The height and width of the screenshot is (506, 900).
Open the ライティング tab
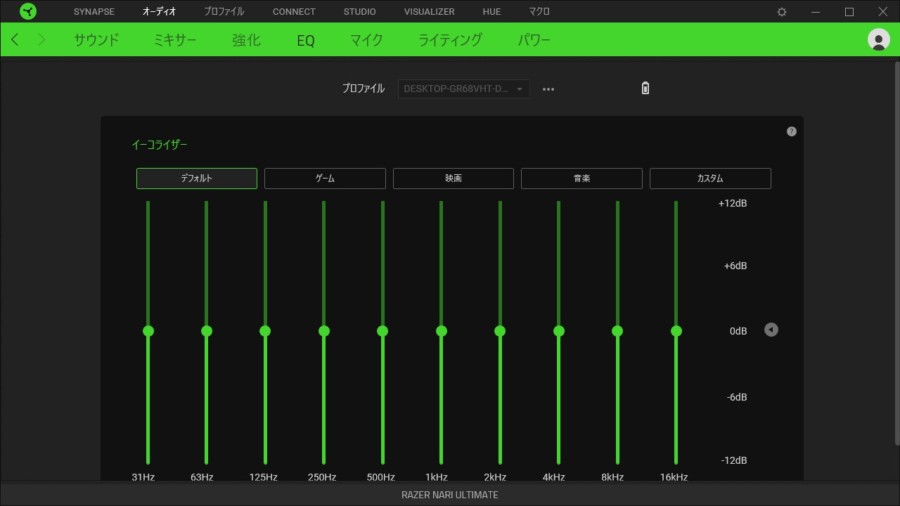[x=450, y=40]
